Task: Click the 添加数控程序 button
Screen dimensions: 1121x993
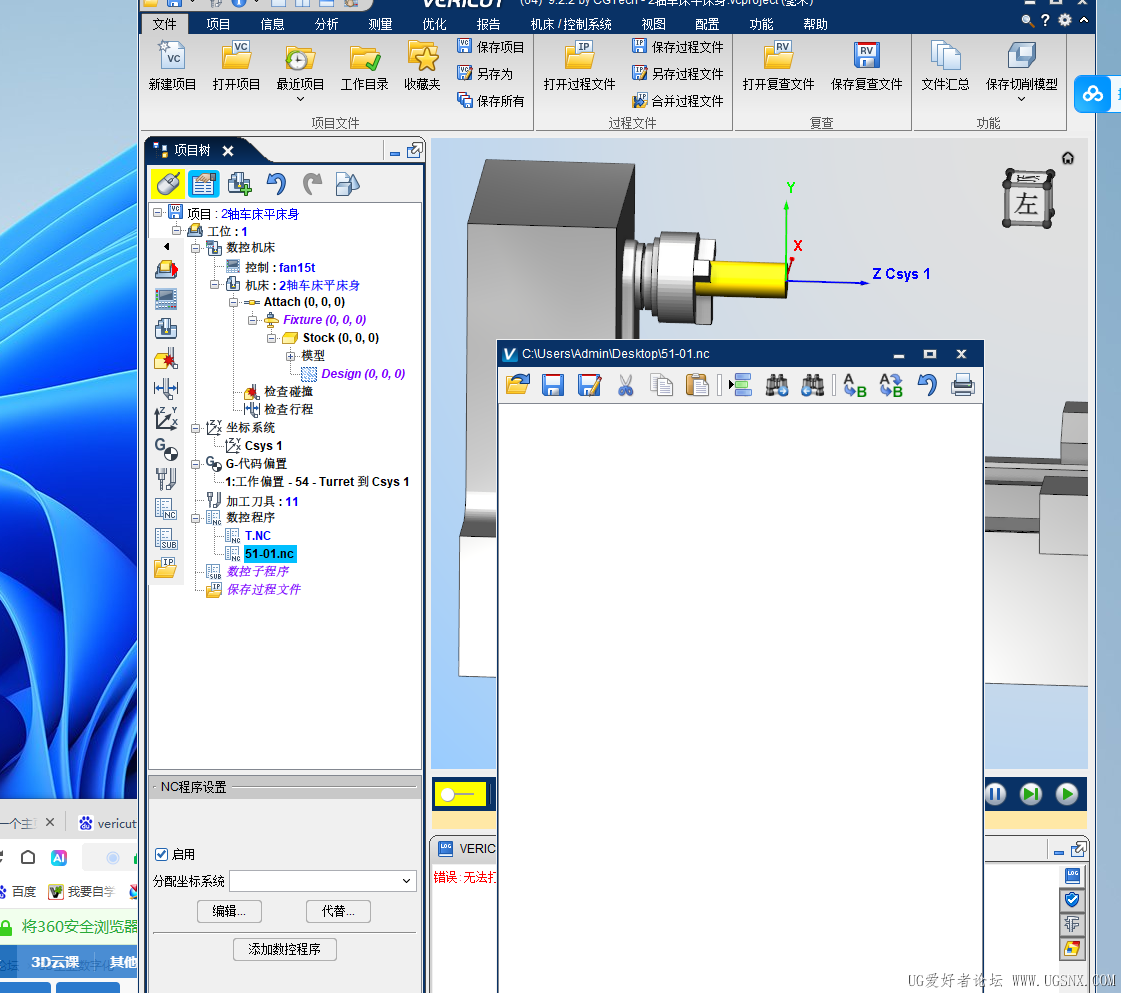Action: tap(285, 949)
